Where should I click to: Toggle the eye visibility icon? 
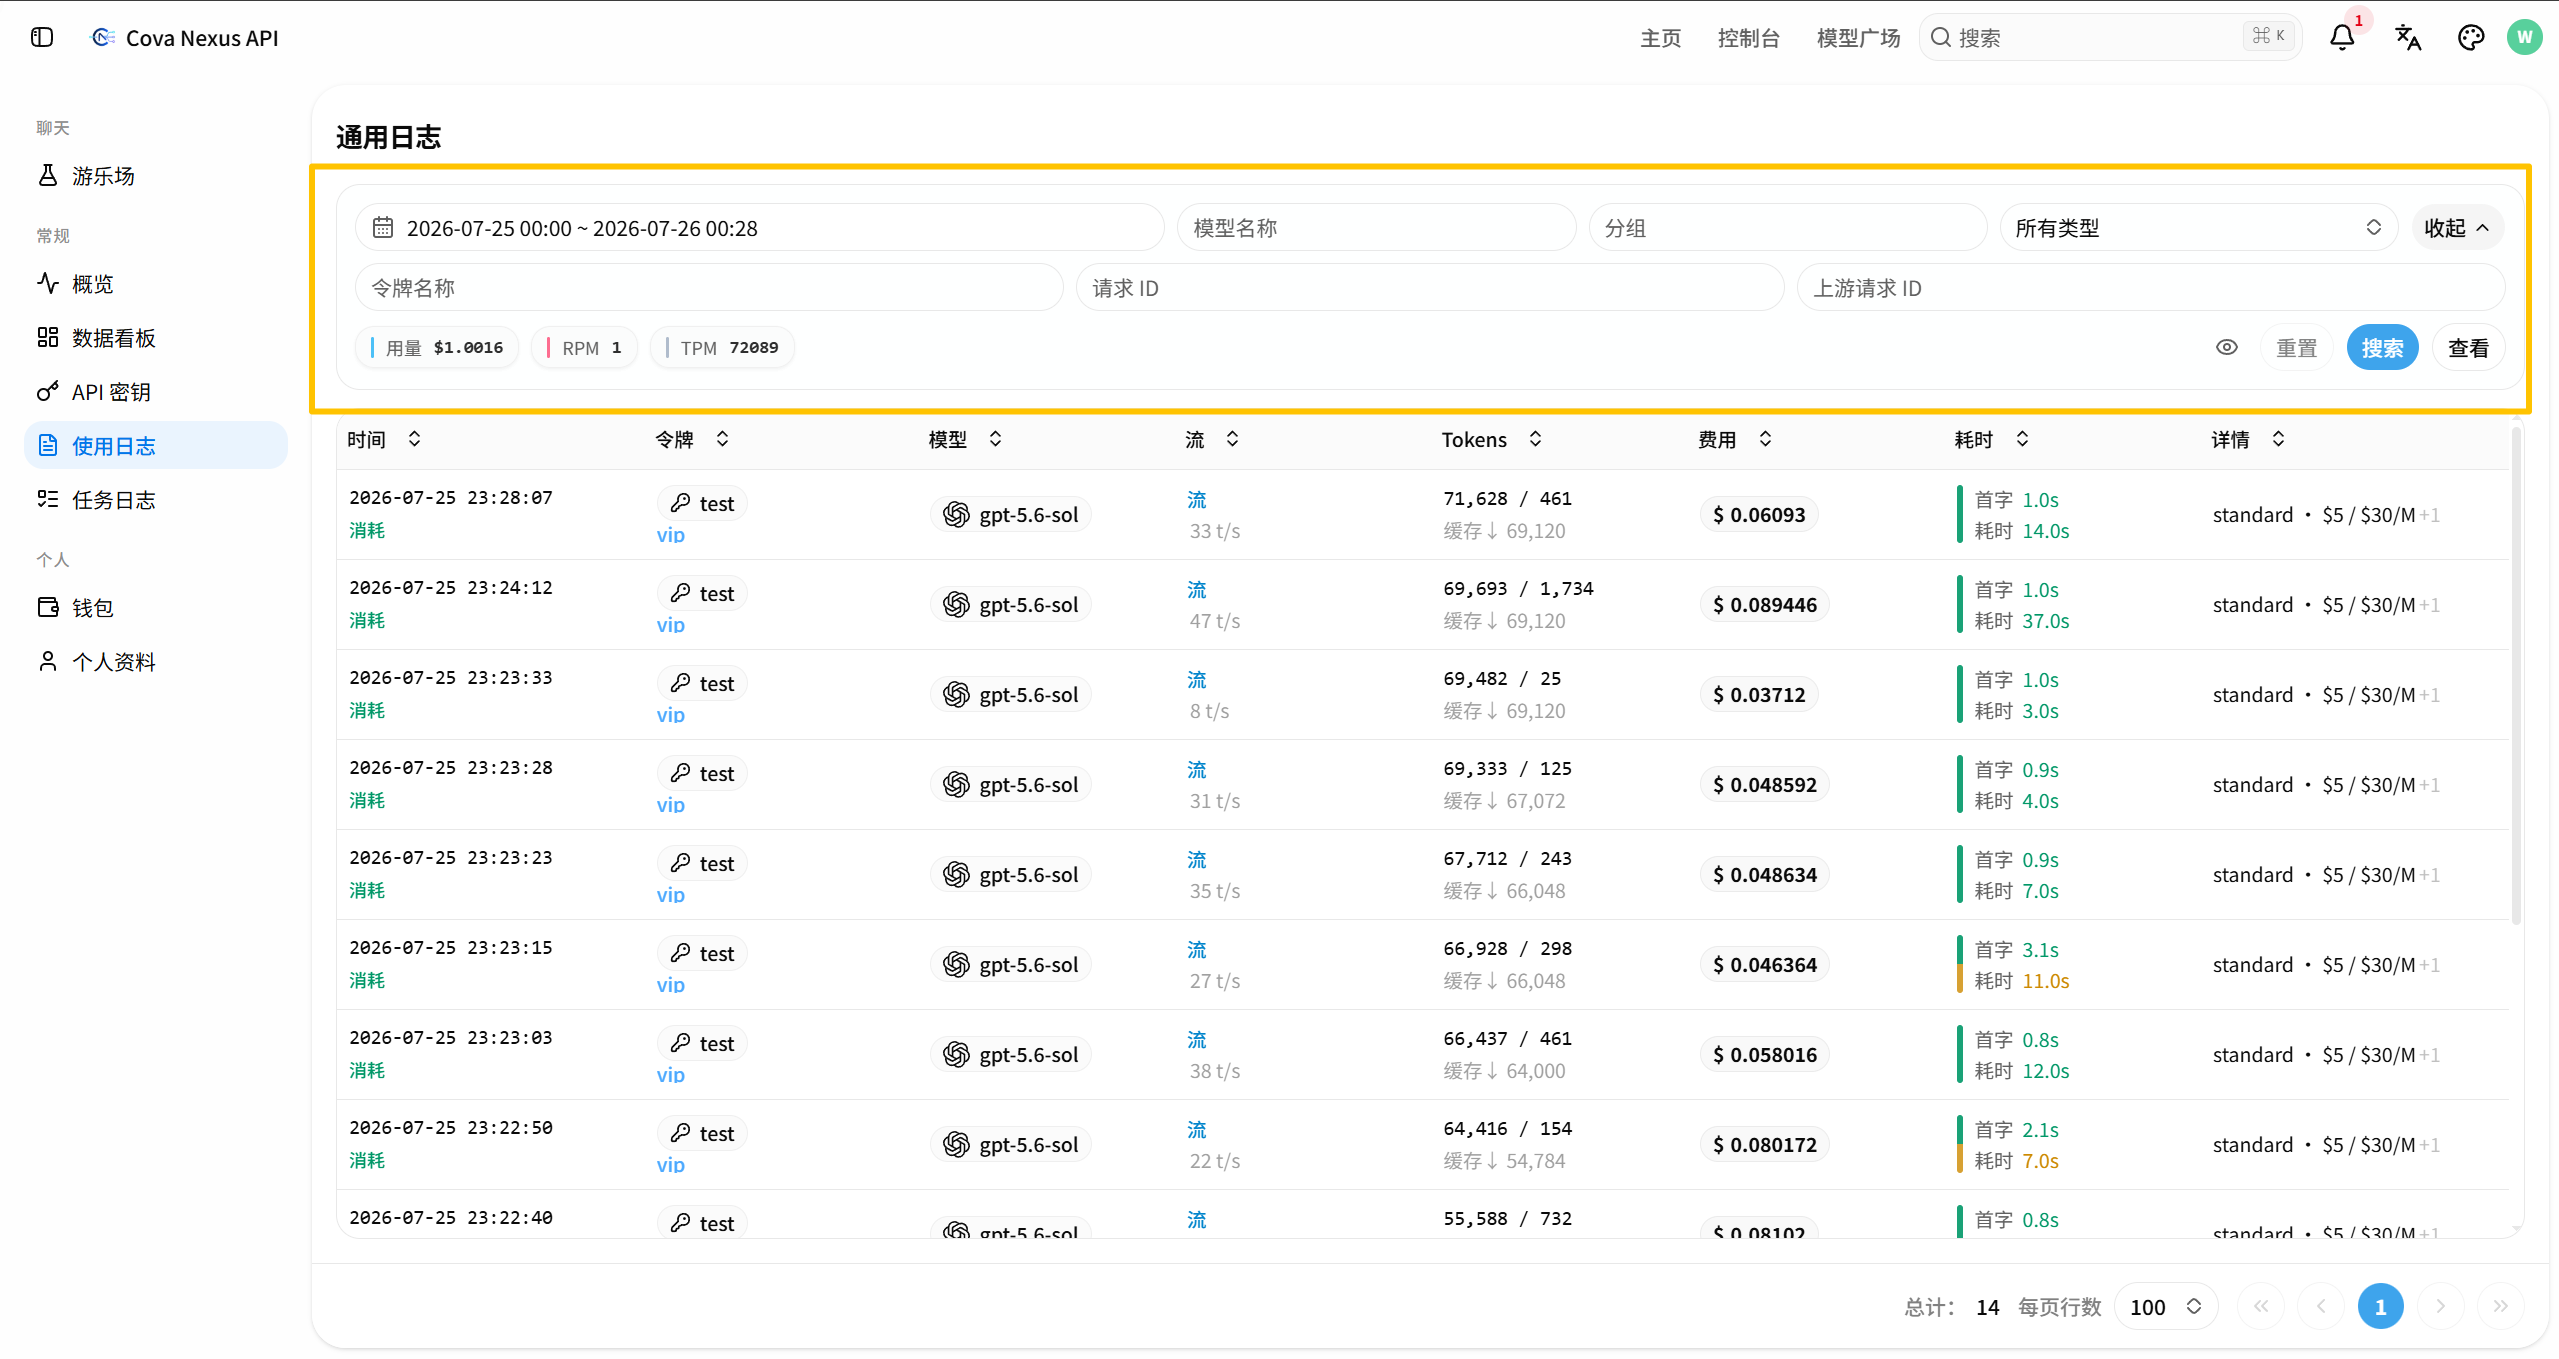coord(2227,347)
